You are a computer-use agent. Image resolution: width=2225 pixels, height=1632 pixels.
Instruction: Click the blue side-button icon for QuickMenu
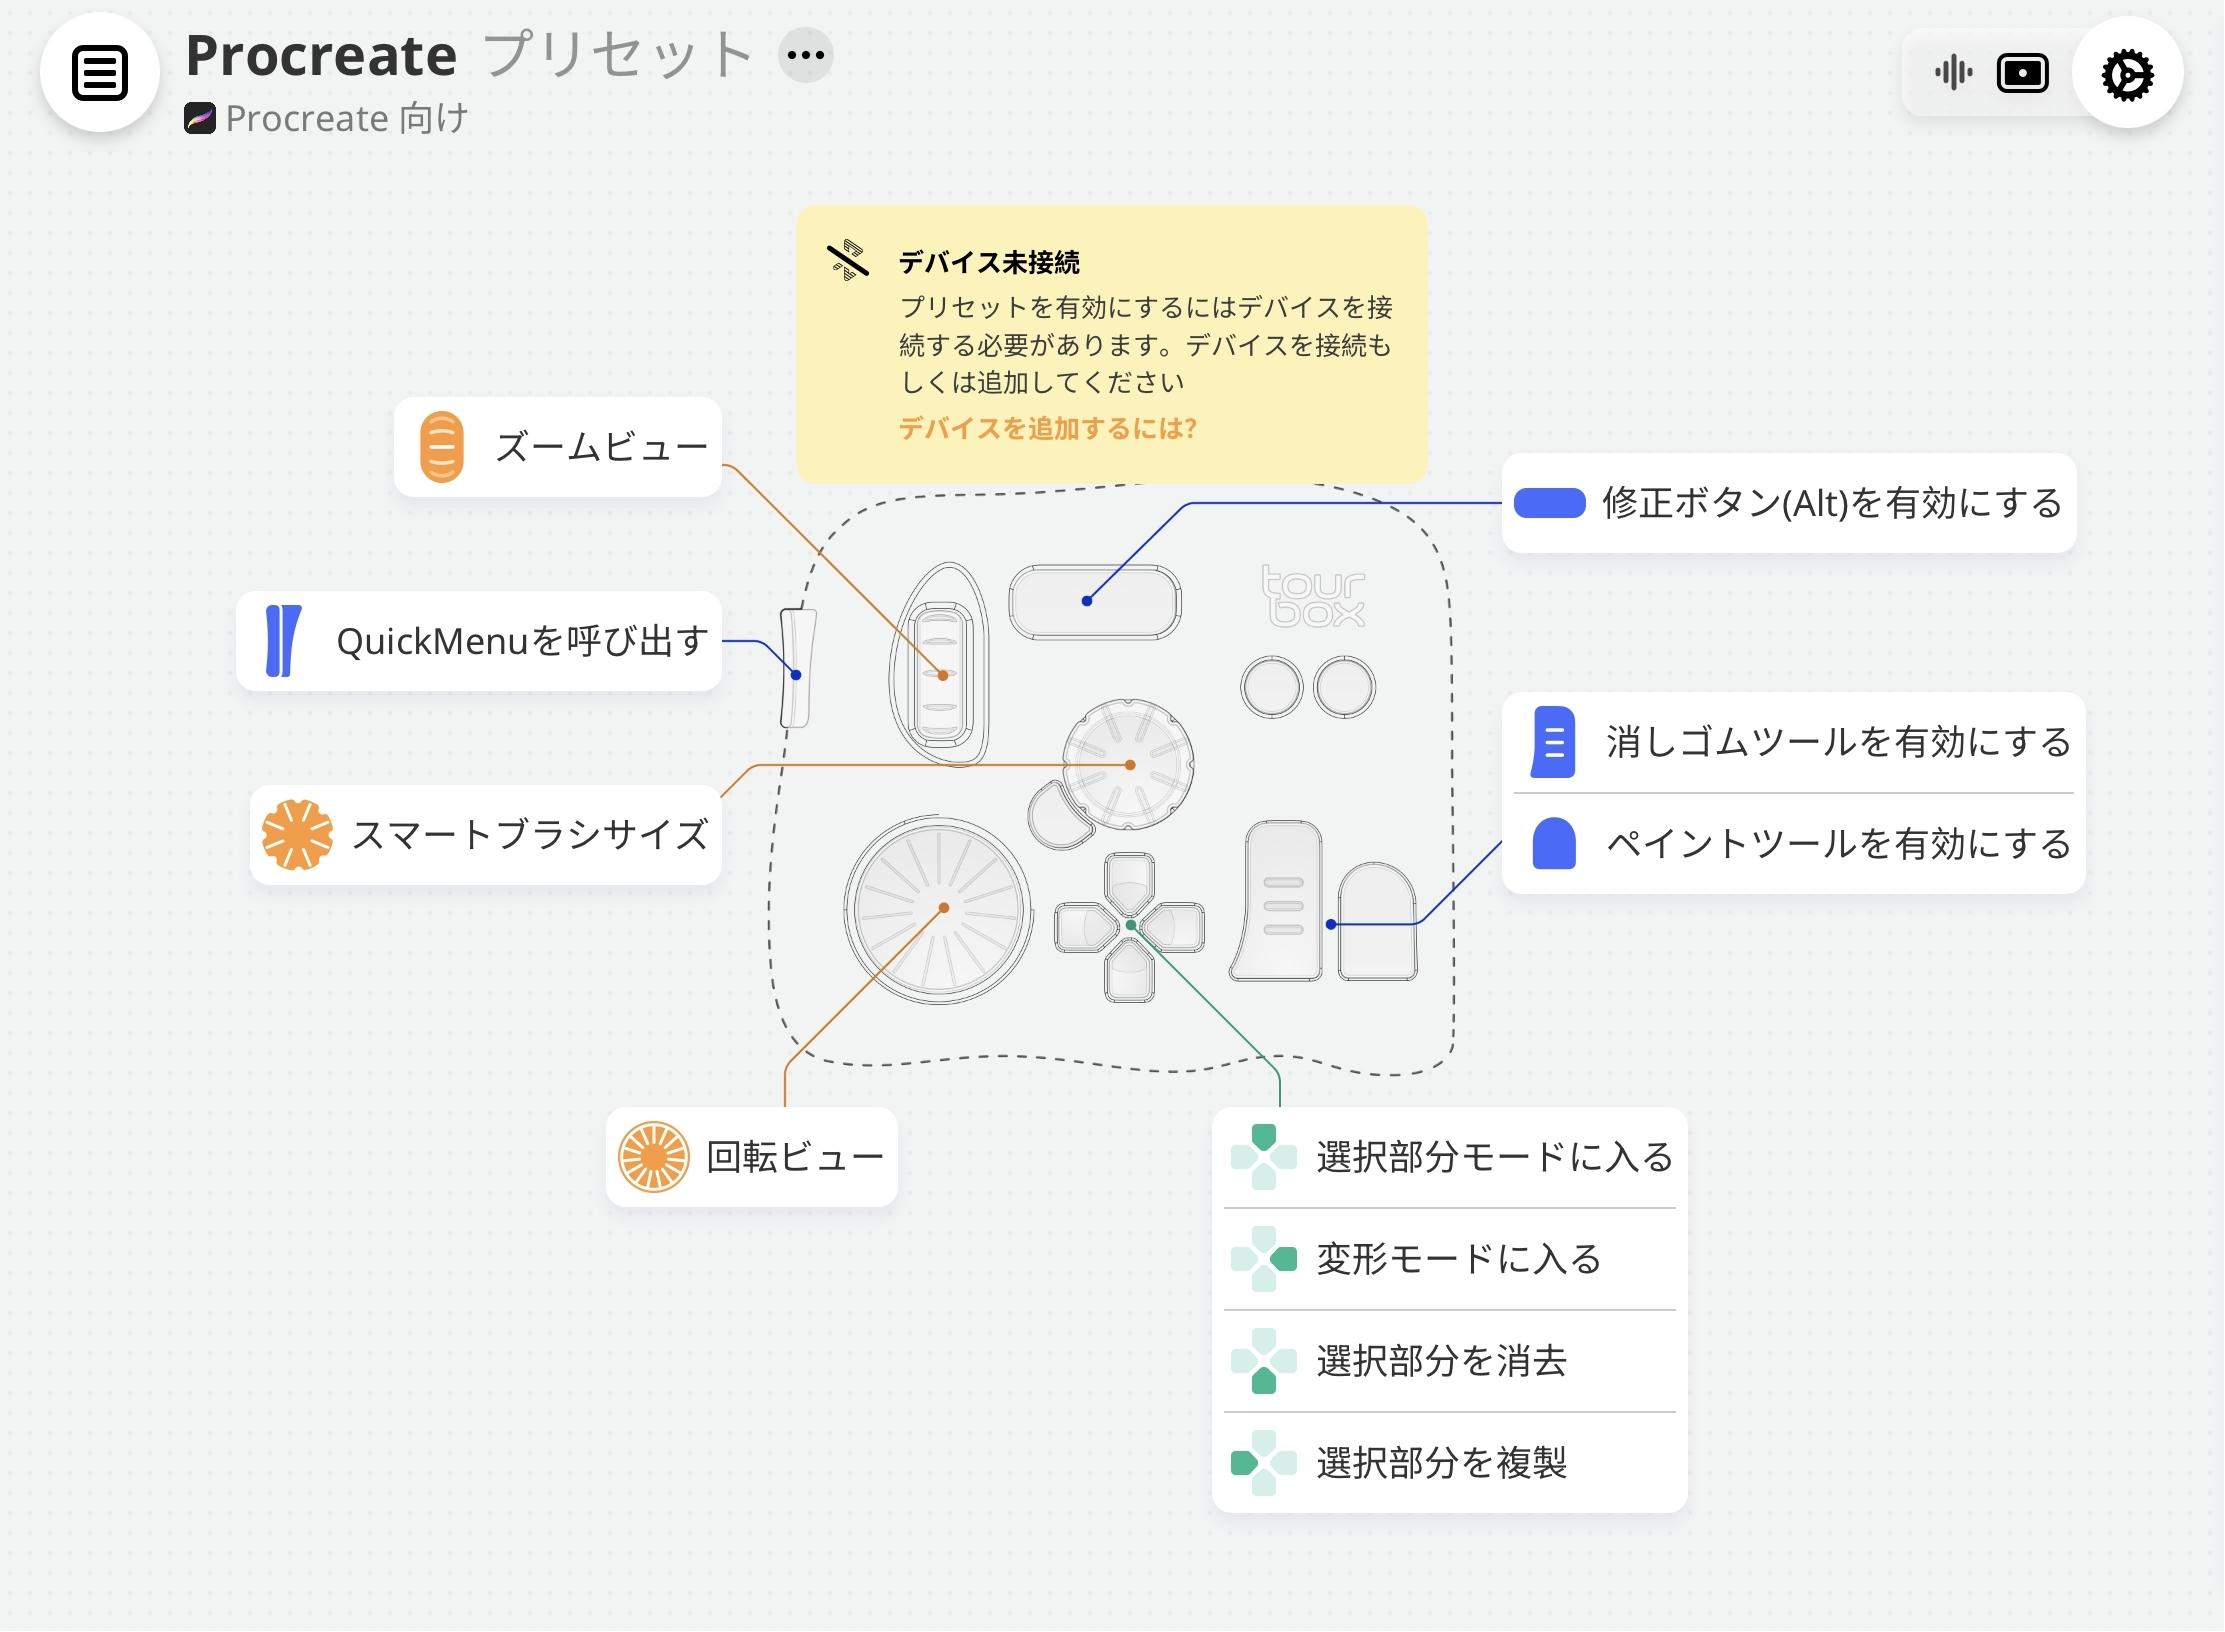283,641
